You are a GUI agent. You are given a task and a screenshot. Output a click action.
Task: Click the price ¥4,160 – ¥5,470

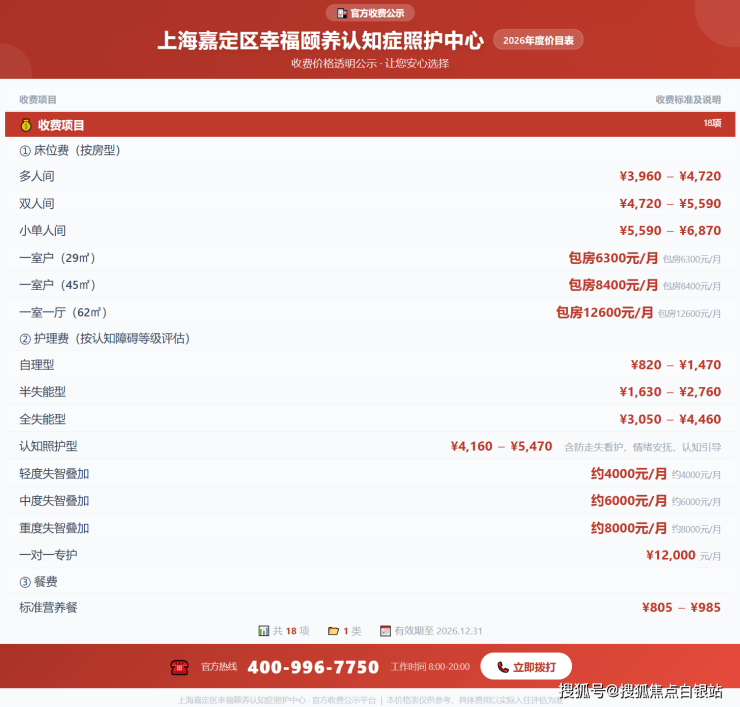[x=501, y=446]
